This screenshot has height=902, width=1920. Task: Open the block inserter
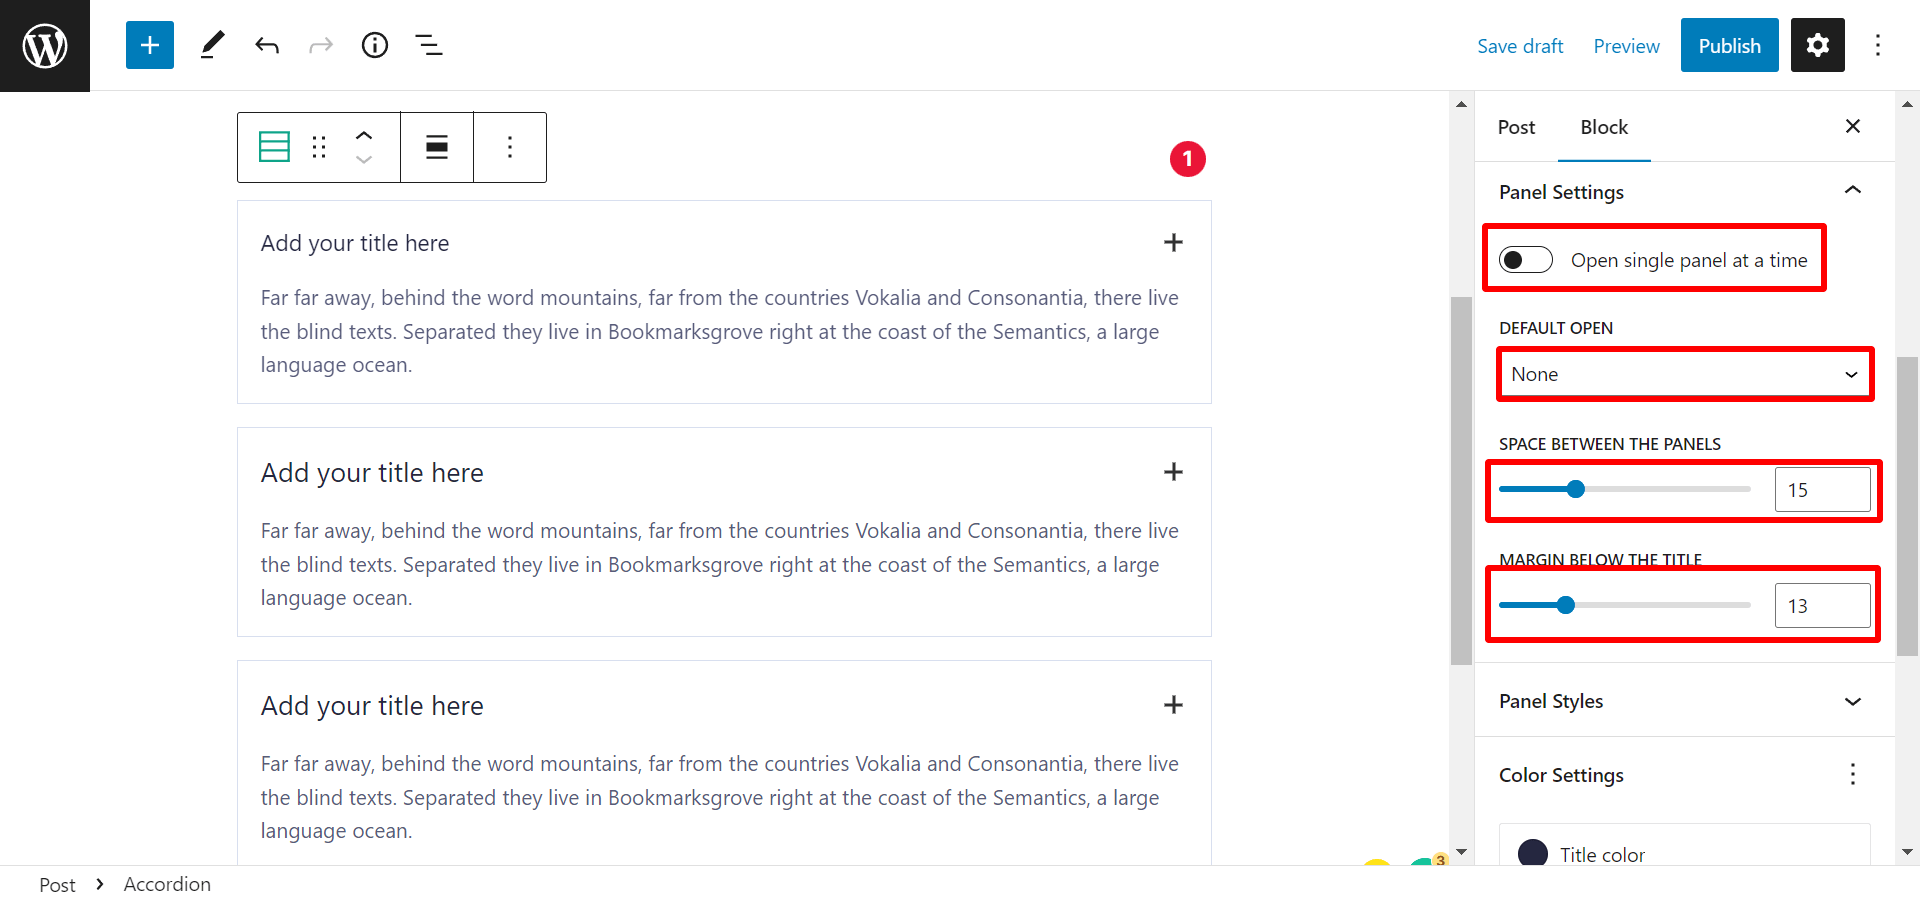(149, 45)
